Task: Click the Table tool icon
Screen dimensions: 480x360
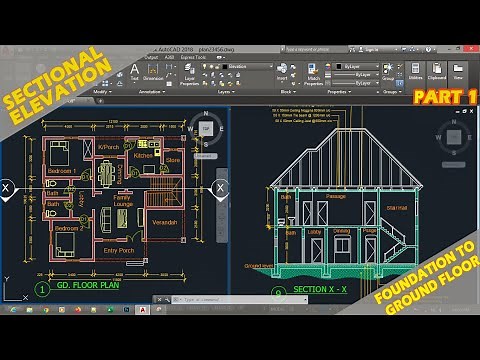Action: pos(169,84)
